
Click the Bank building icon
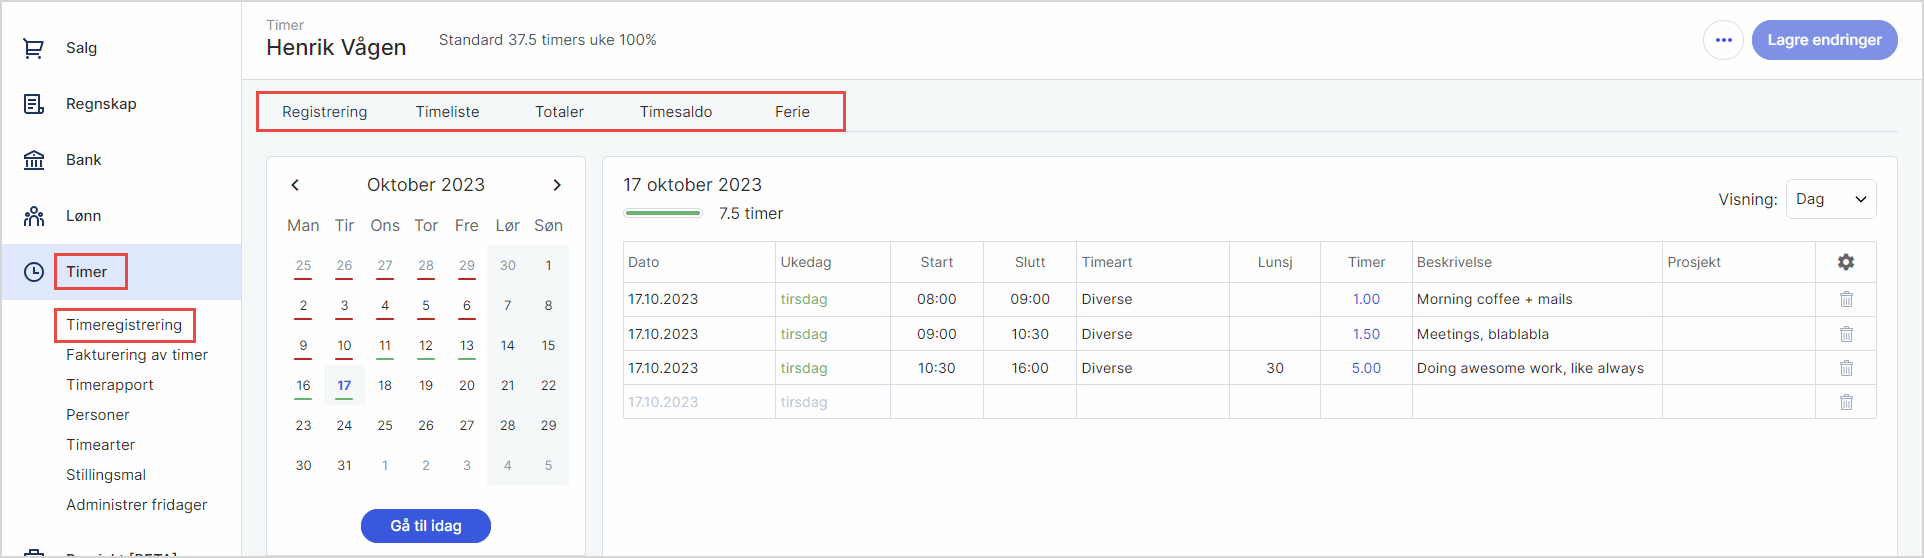coord(34,160)
